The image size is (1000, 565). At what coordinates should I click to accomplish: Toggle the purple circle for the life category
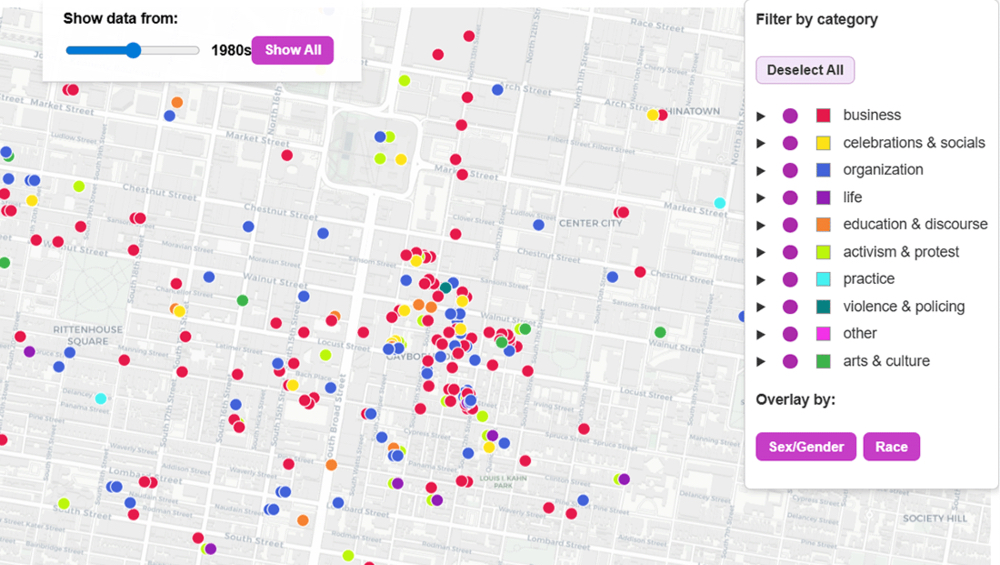tap(790, 198)
